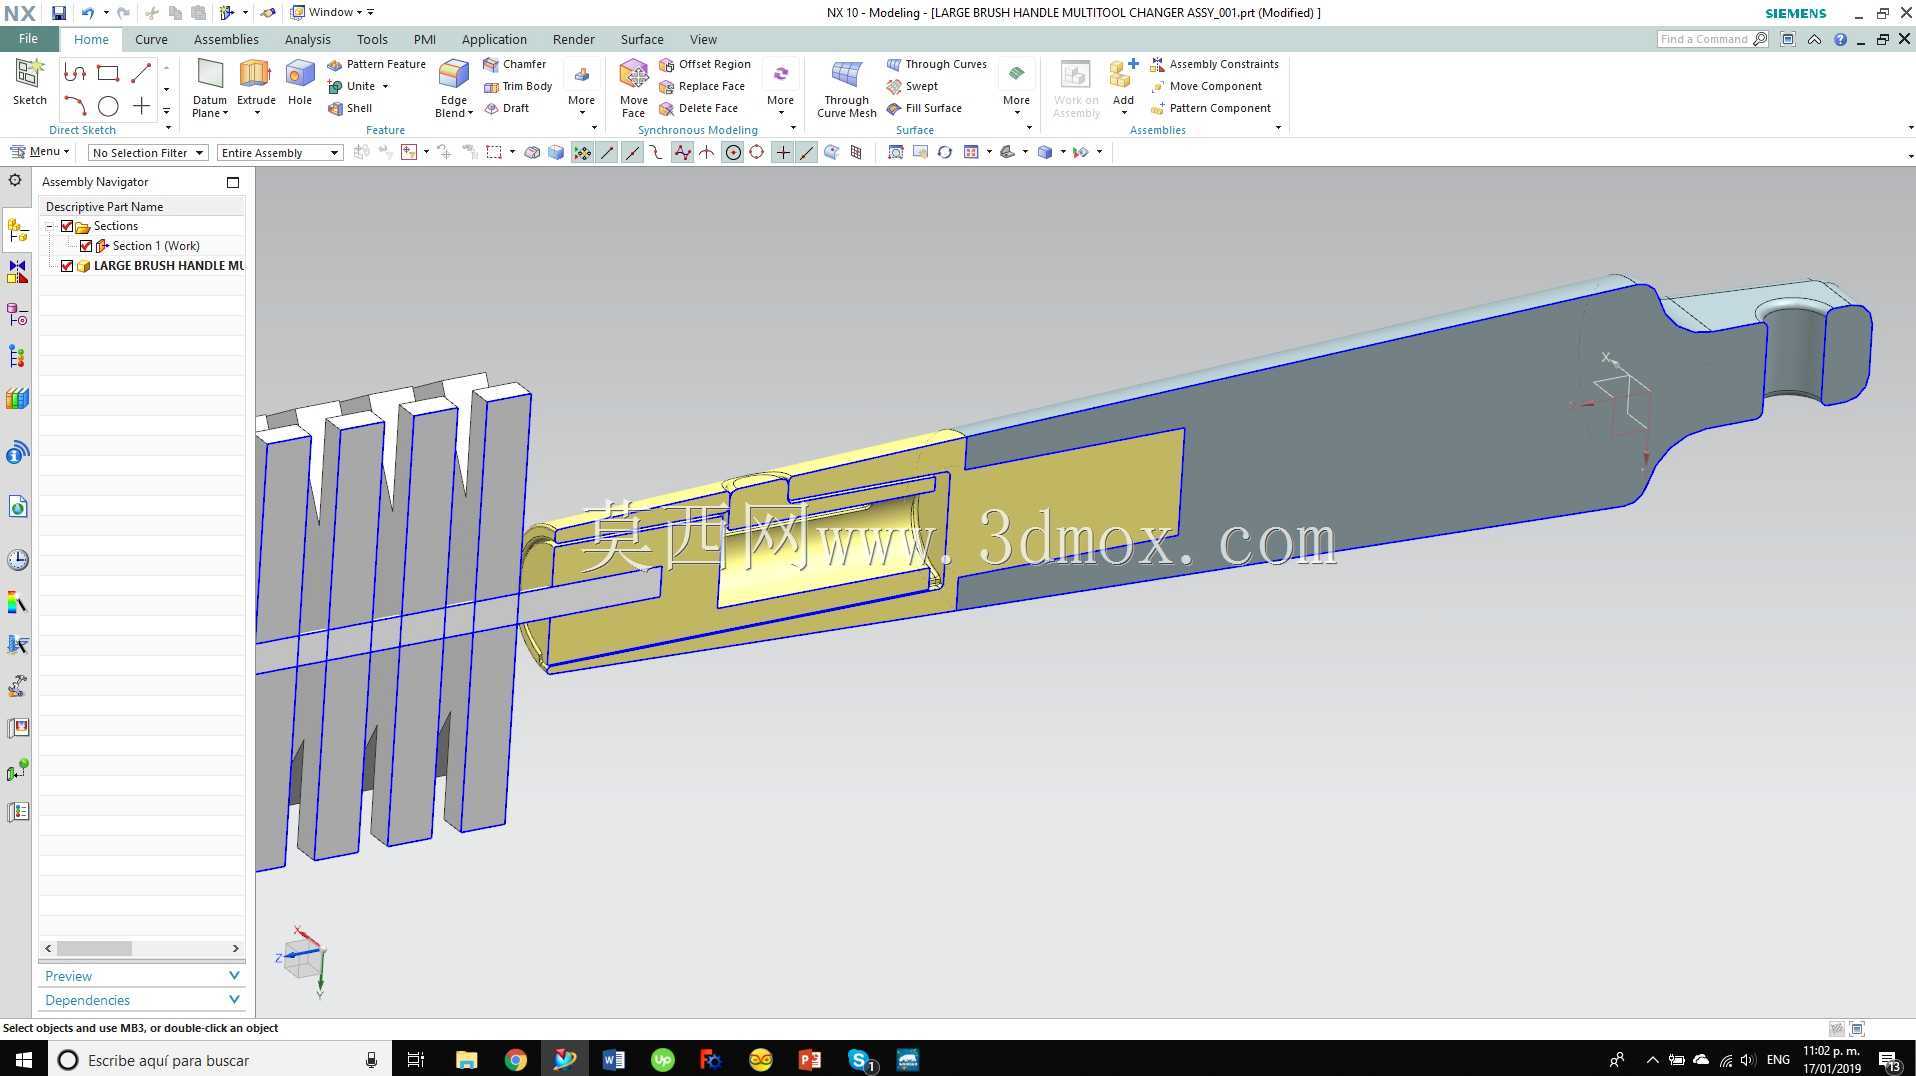Switch to the Curve ribbon tab
The image size is (1916, 1076).
[x=151, y=39]
